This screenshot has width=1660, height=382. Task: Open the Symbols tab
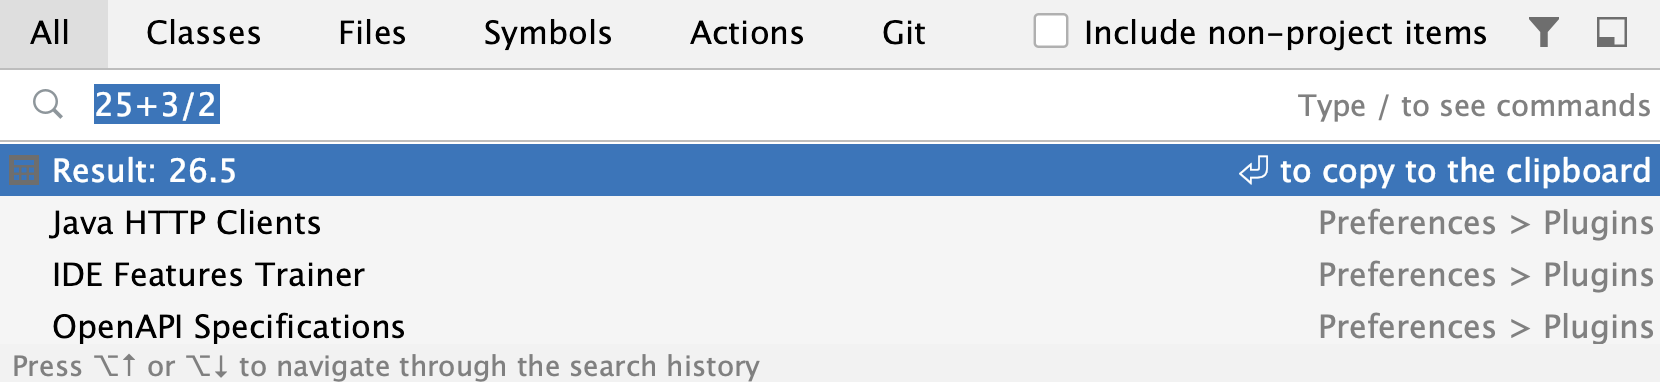548,33
